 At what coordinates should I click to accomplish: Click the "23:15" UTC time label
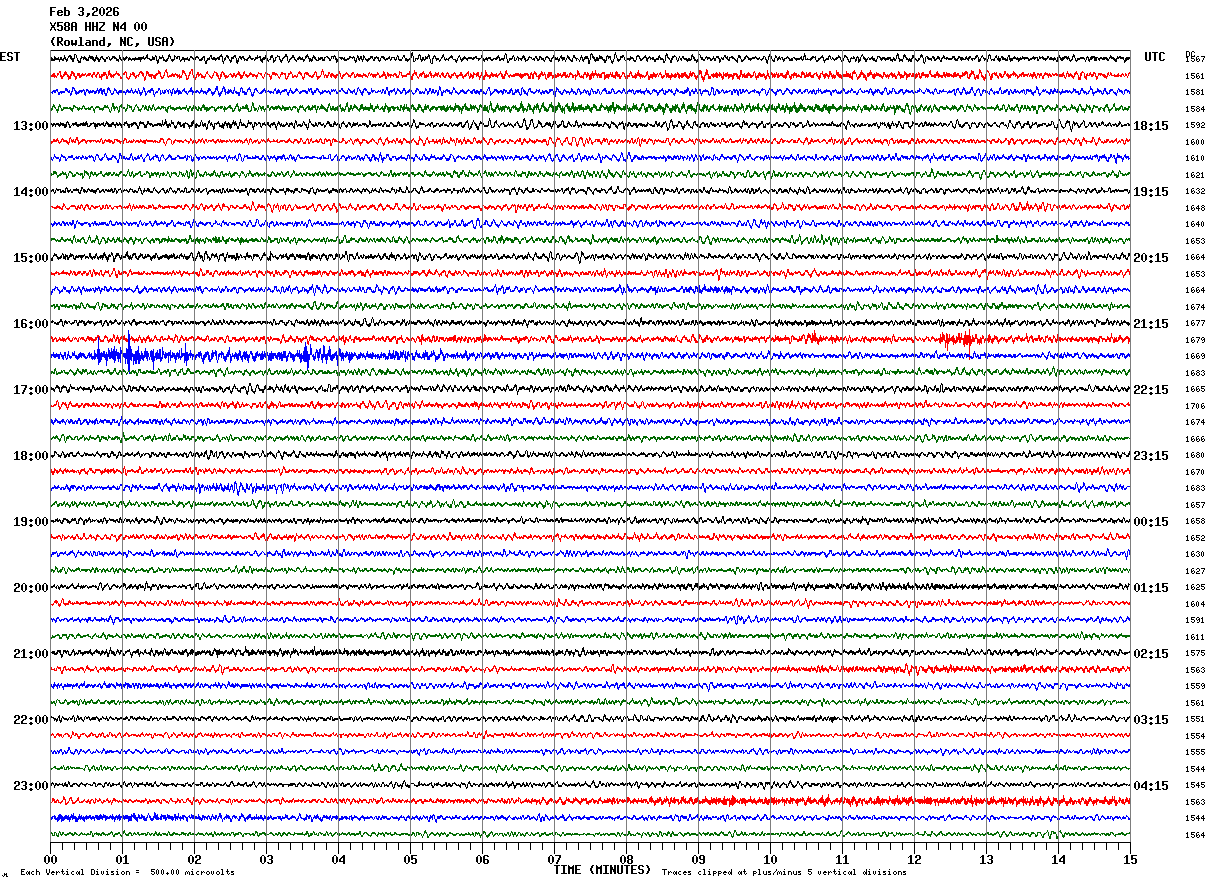coord(1151,456)
